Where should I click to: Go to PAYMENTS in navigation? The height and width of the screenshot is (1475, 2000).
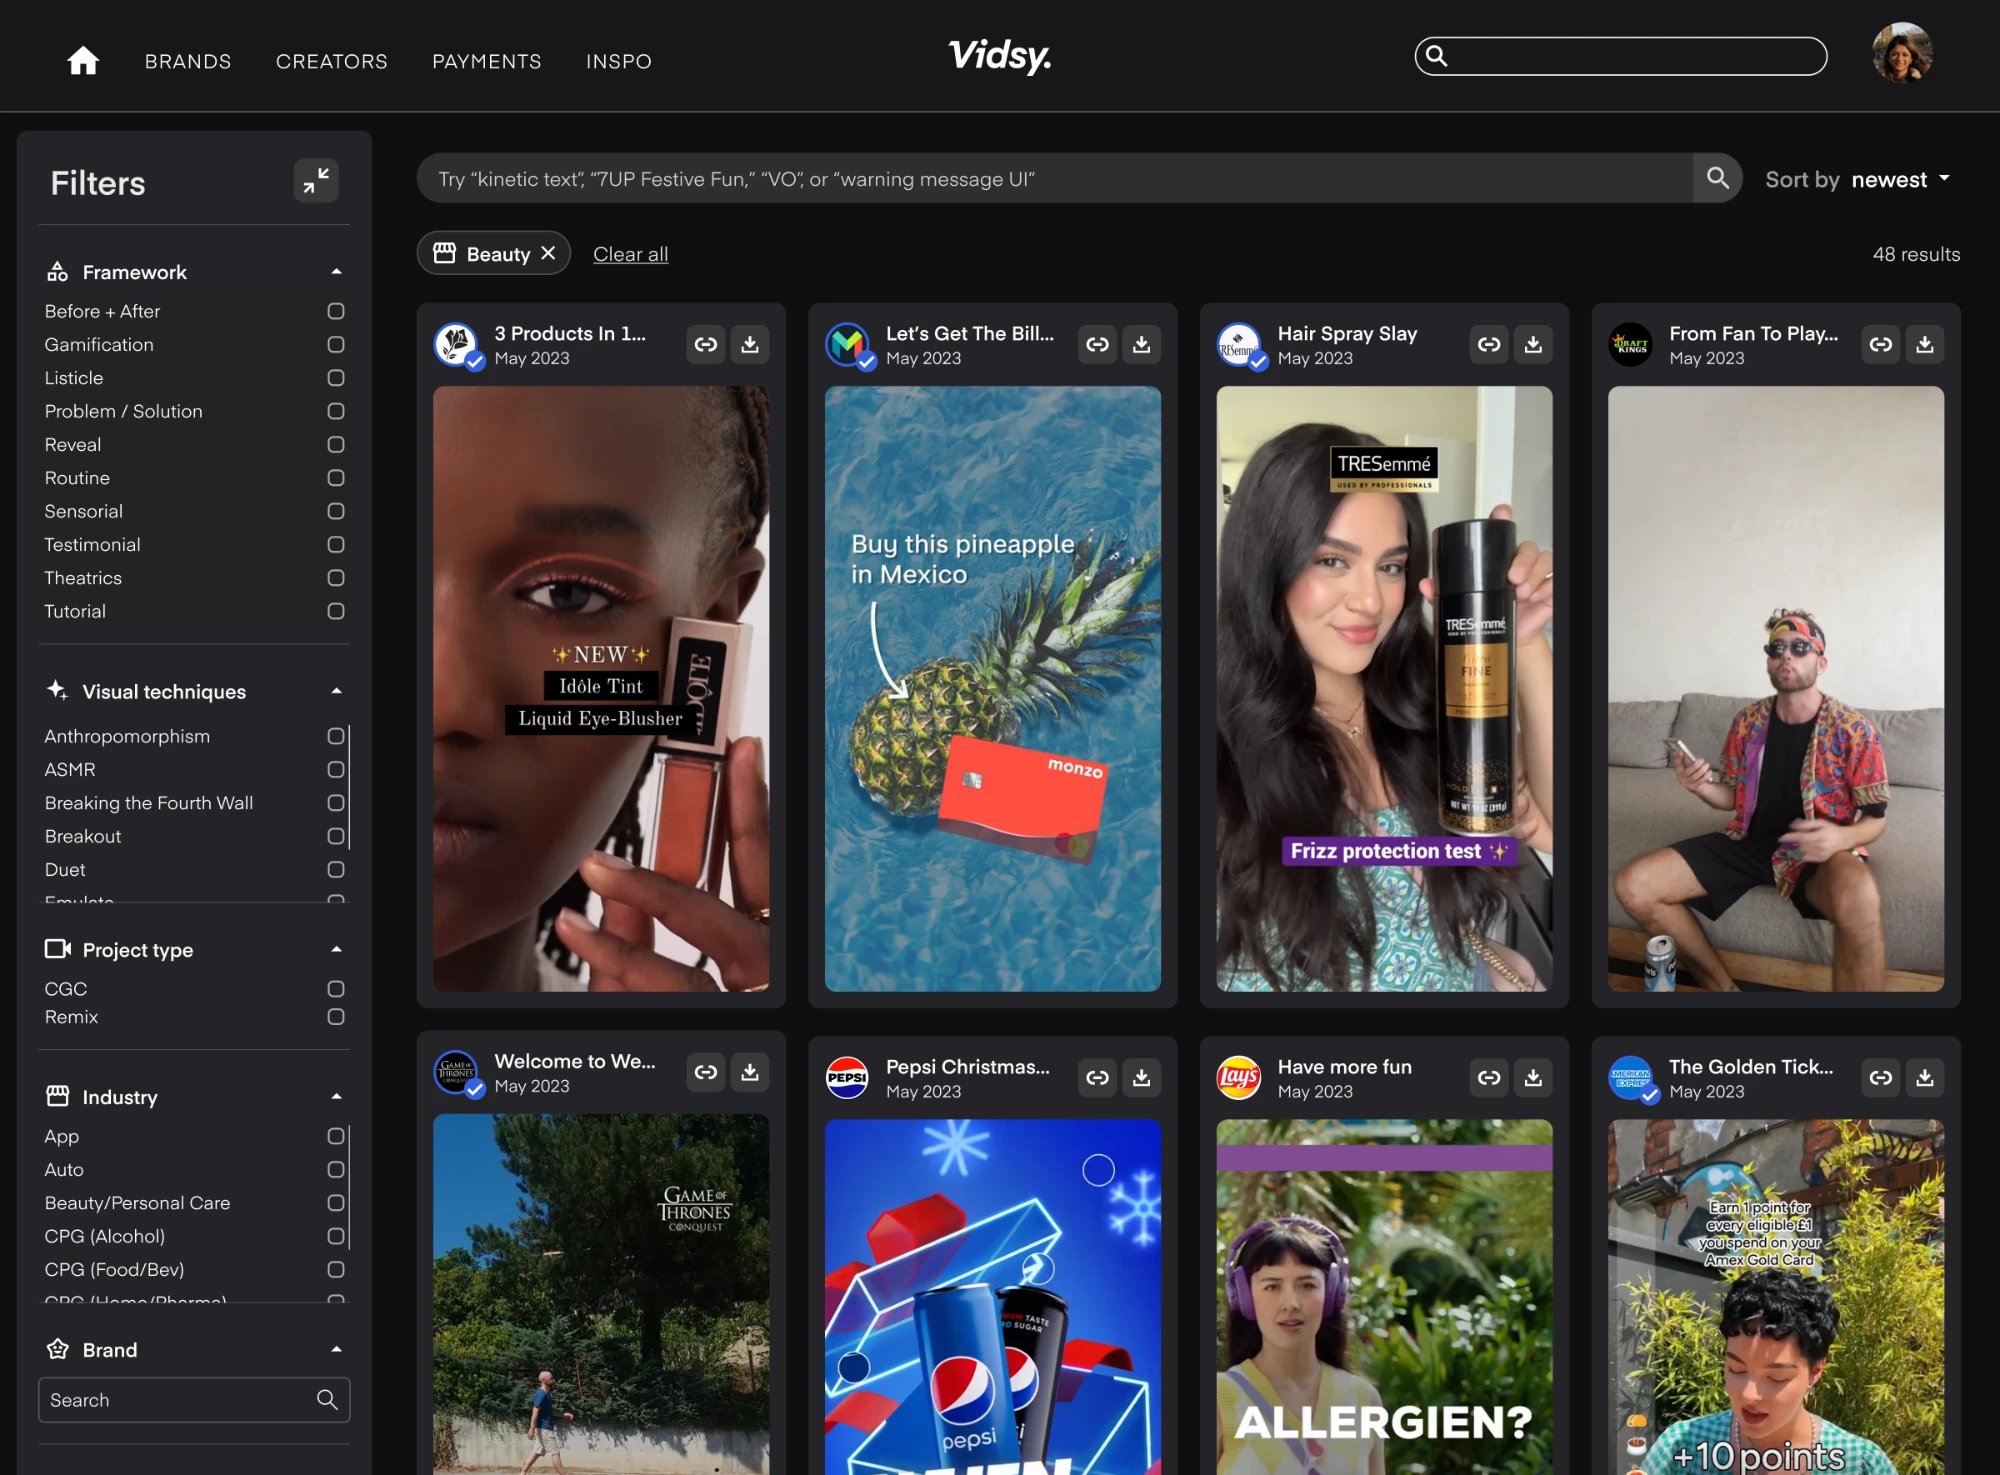pyautogui.click(x=487, y=61)
